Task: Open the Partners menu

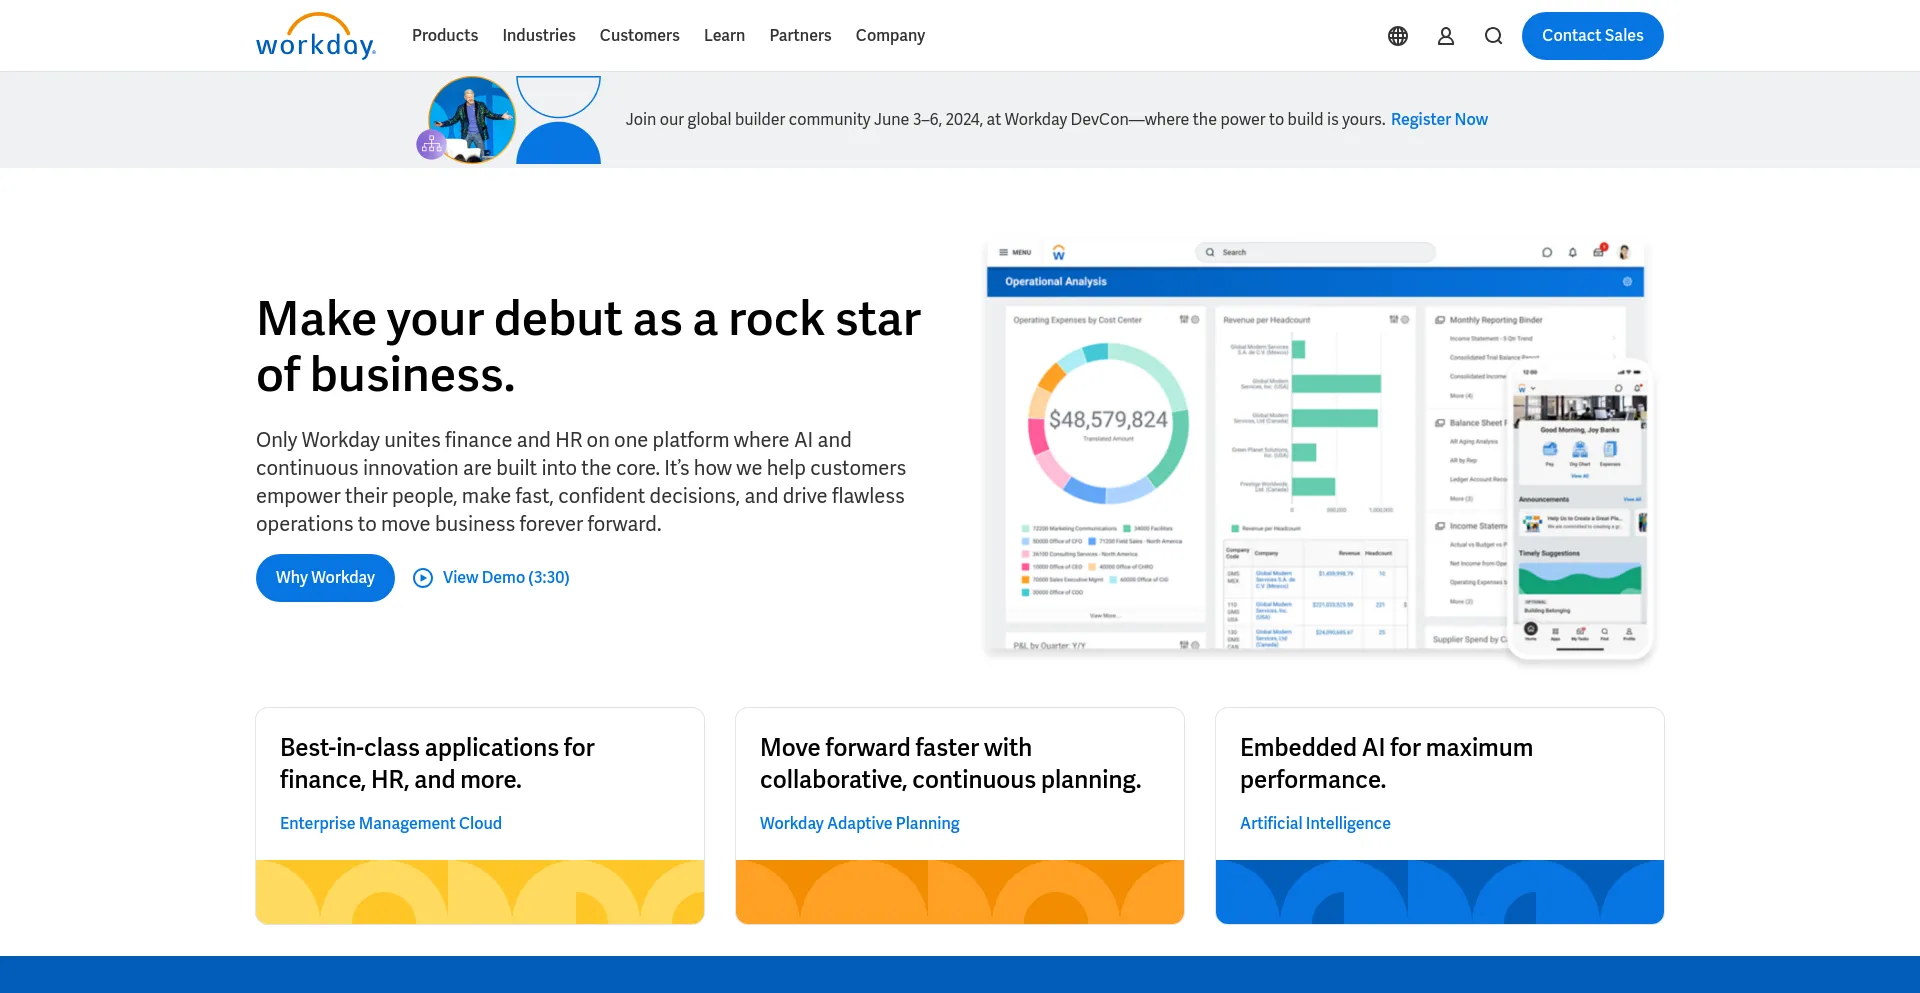Action: (x=800, y=35)
